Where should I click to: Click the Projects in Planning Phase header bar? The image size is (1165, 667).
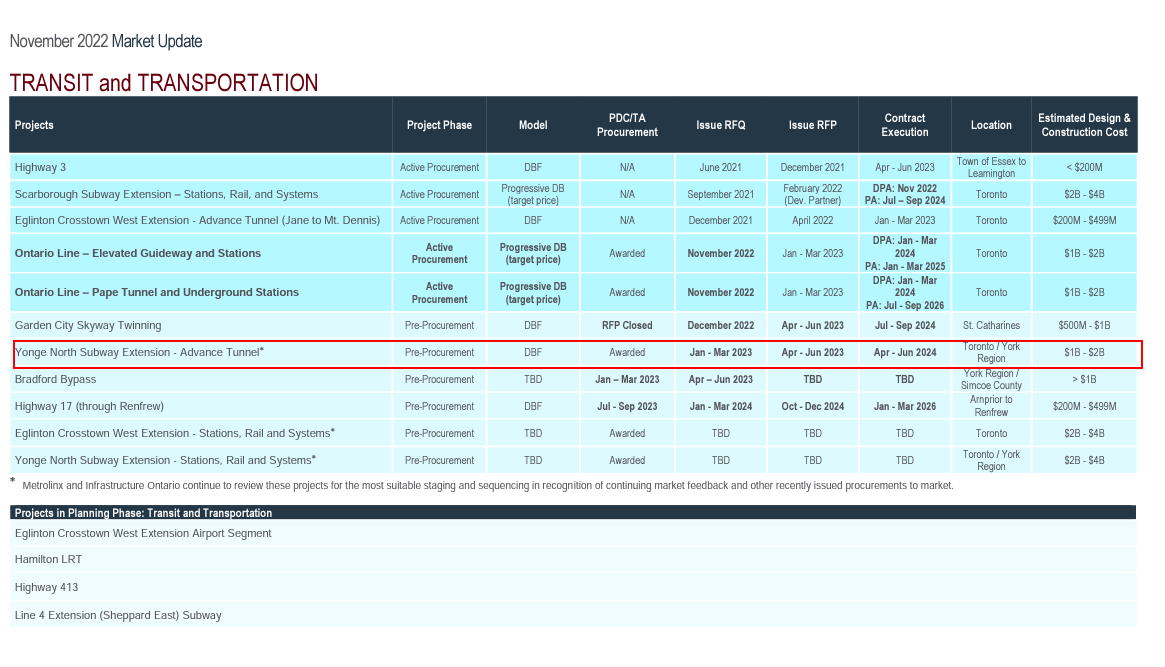tap(573, 513)
